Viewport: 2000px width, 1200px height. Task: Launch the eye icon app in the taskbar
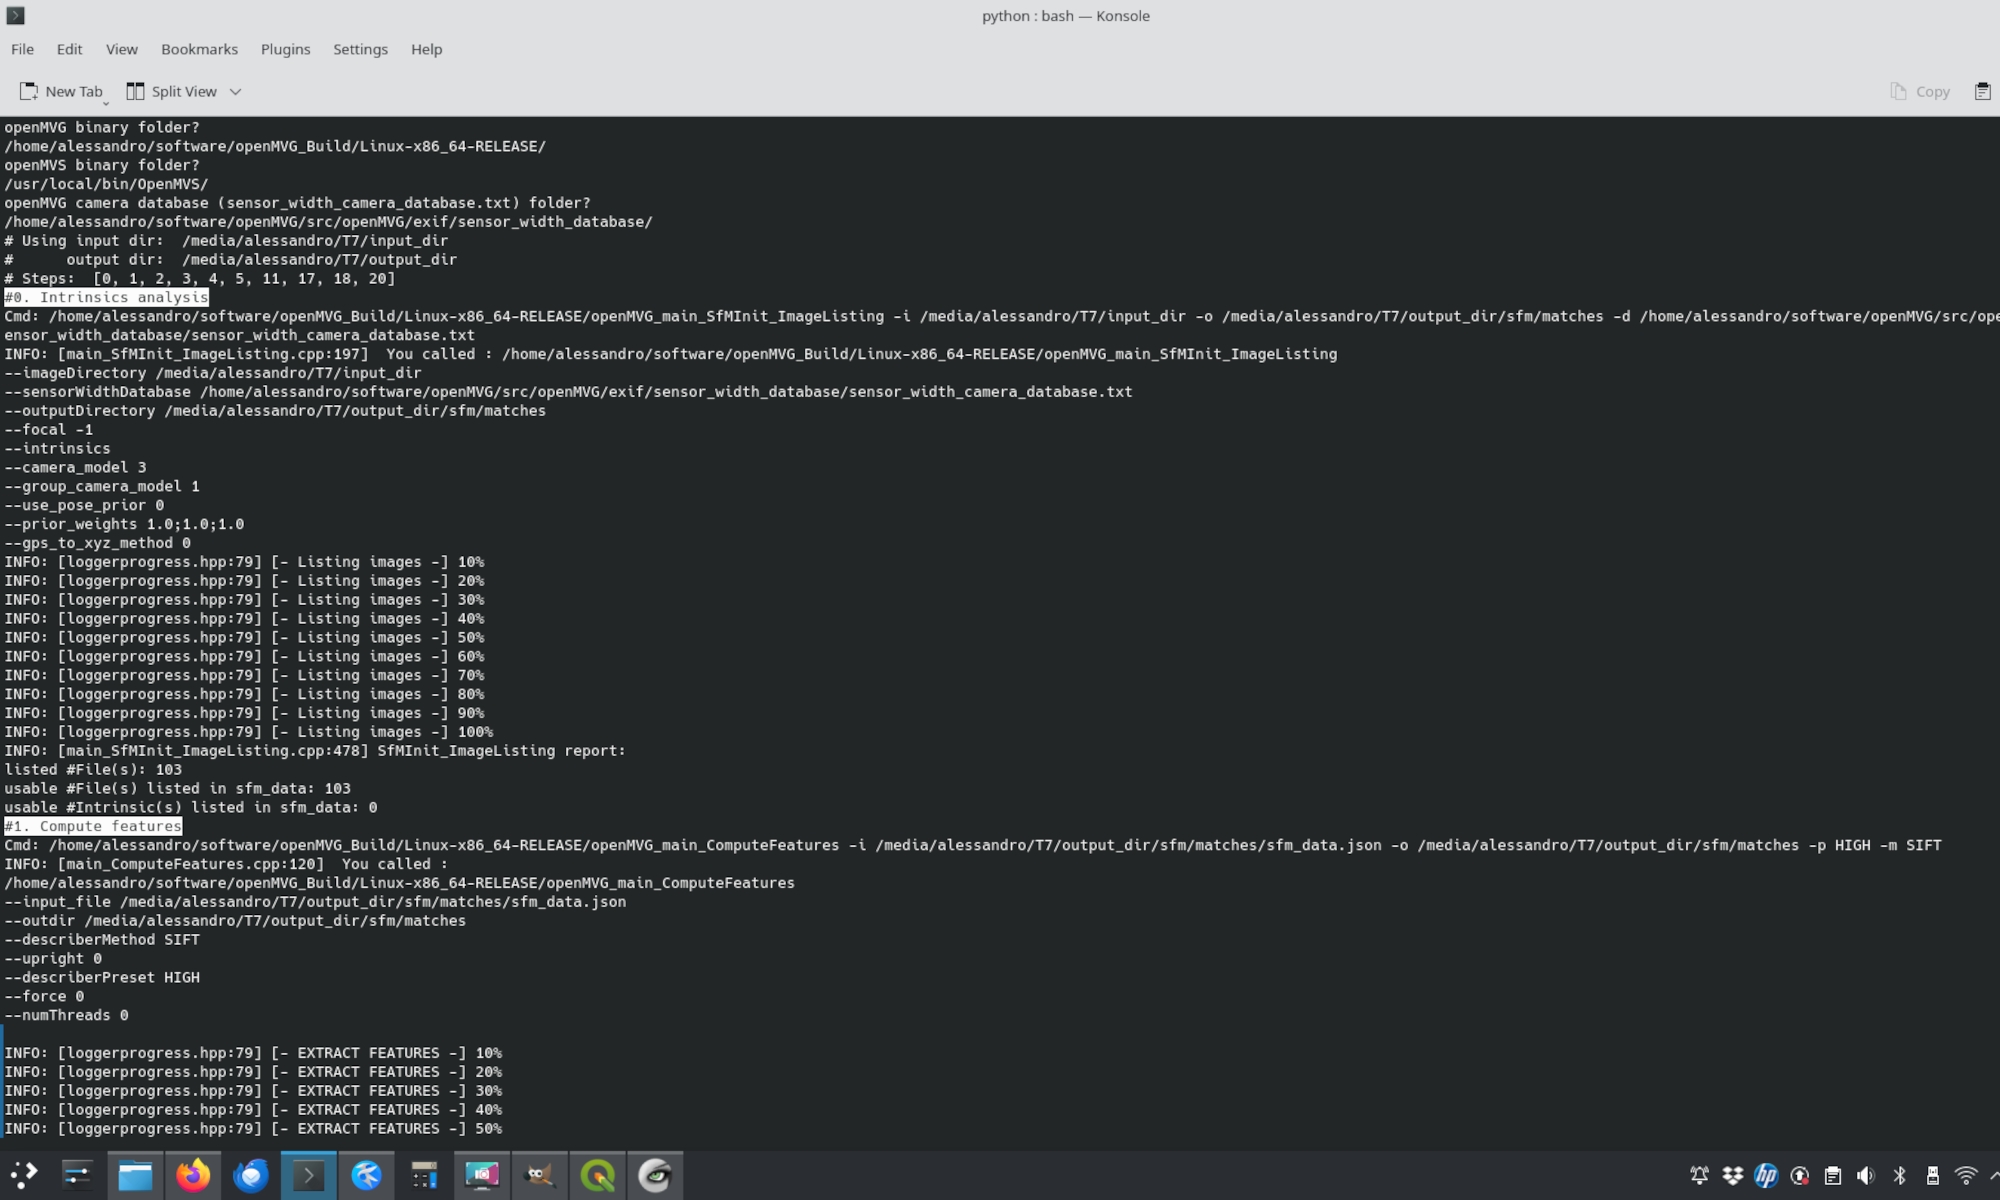pos(655,1175)
